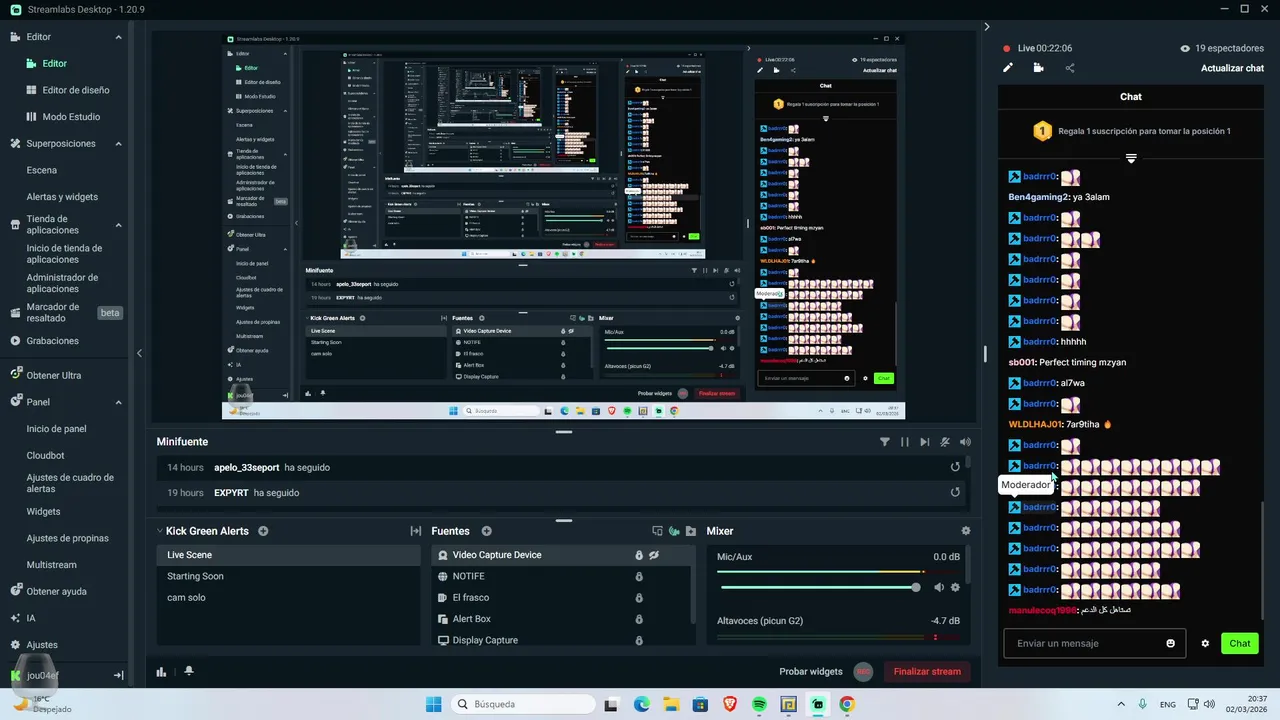Screen dimensions: 1280x720
Task: Click the Minifuente speaker volume icon
Action: (x=965, y=442)
